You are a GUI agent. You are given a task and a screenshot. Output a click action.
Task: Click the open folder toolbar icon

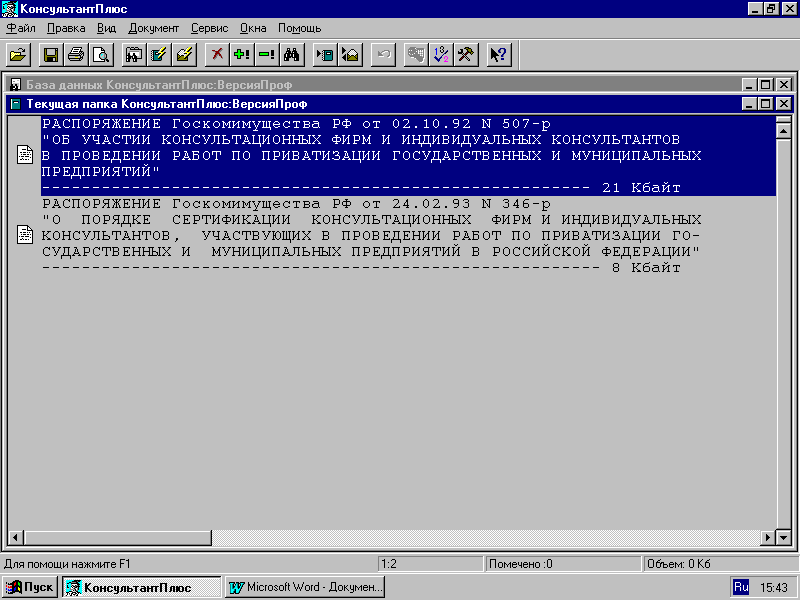[18, 55]
